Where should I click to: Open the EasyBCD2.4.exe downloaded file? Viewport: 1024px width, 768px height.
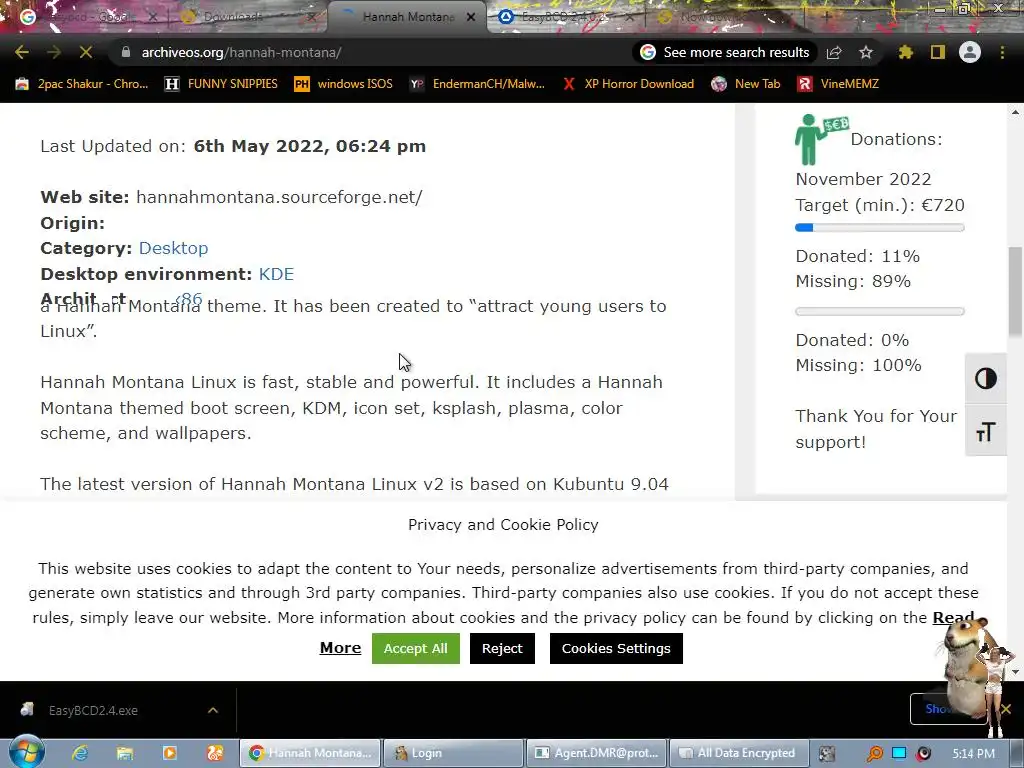pos(93,710)
